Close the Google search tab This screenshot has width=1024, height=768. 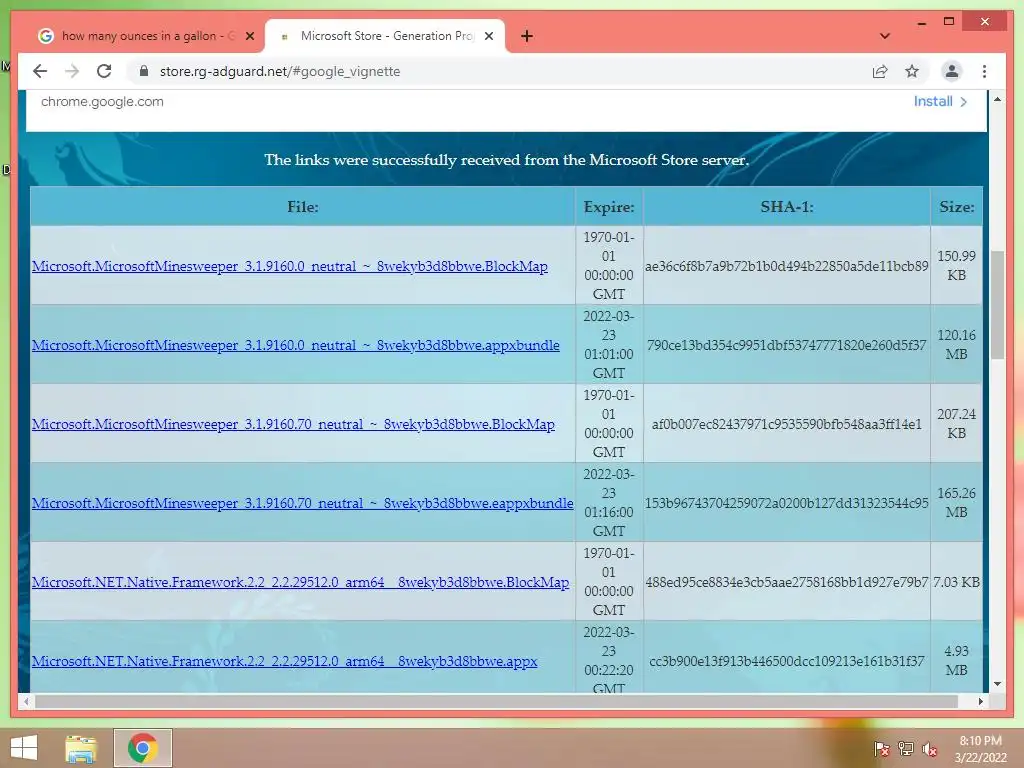click(249, 36)
